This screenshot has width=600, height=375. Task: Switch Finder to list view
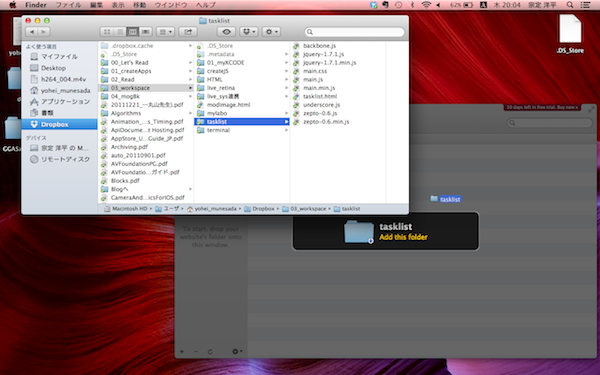coord(120,32)
